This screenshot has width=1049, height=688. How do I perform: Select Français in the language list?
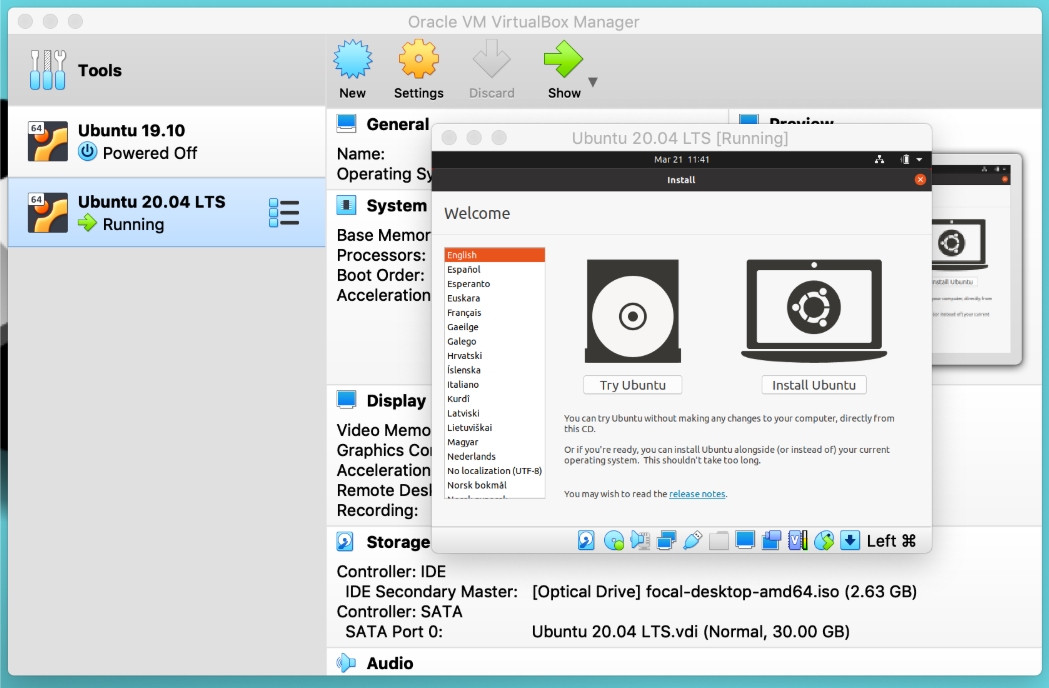pyautogui.click(x=494, y=313)
